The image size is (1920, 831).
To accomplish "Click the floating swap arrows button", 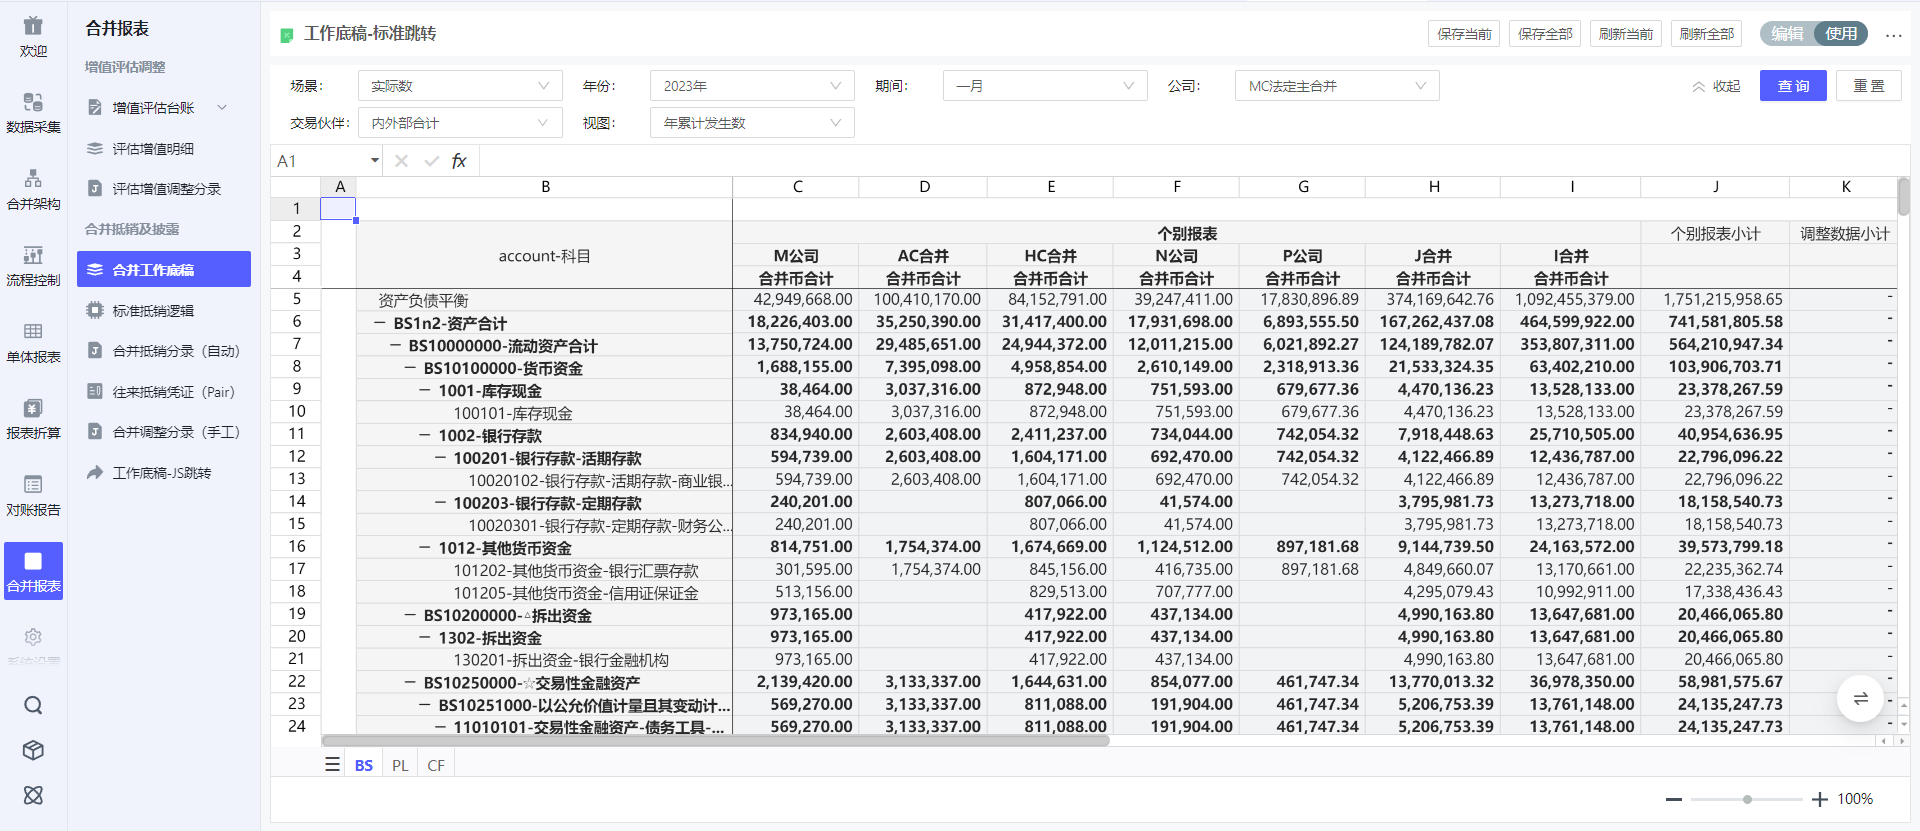I will [x=1860, y=698].
